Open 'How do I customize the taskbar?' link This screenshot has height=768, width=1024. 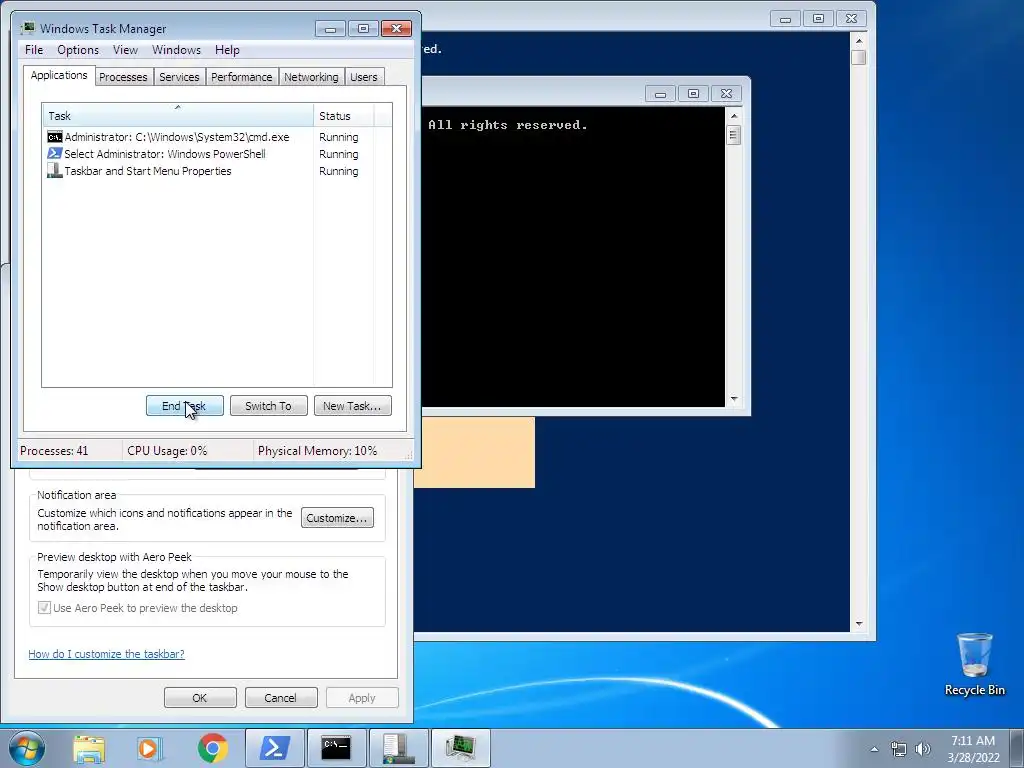coord(106,654)
